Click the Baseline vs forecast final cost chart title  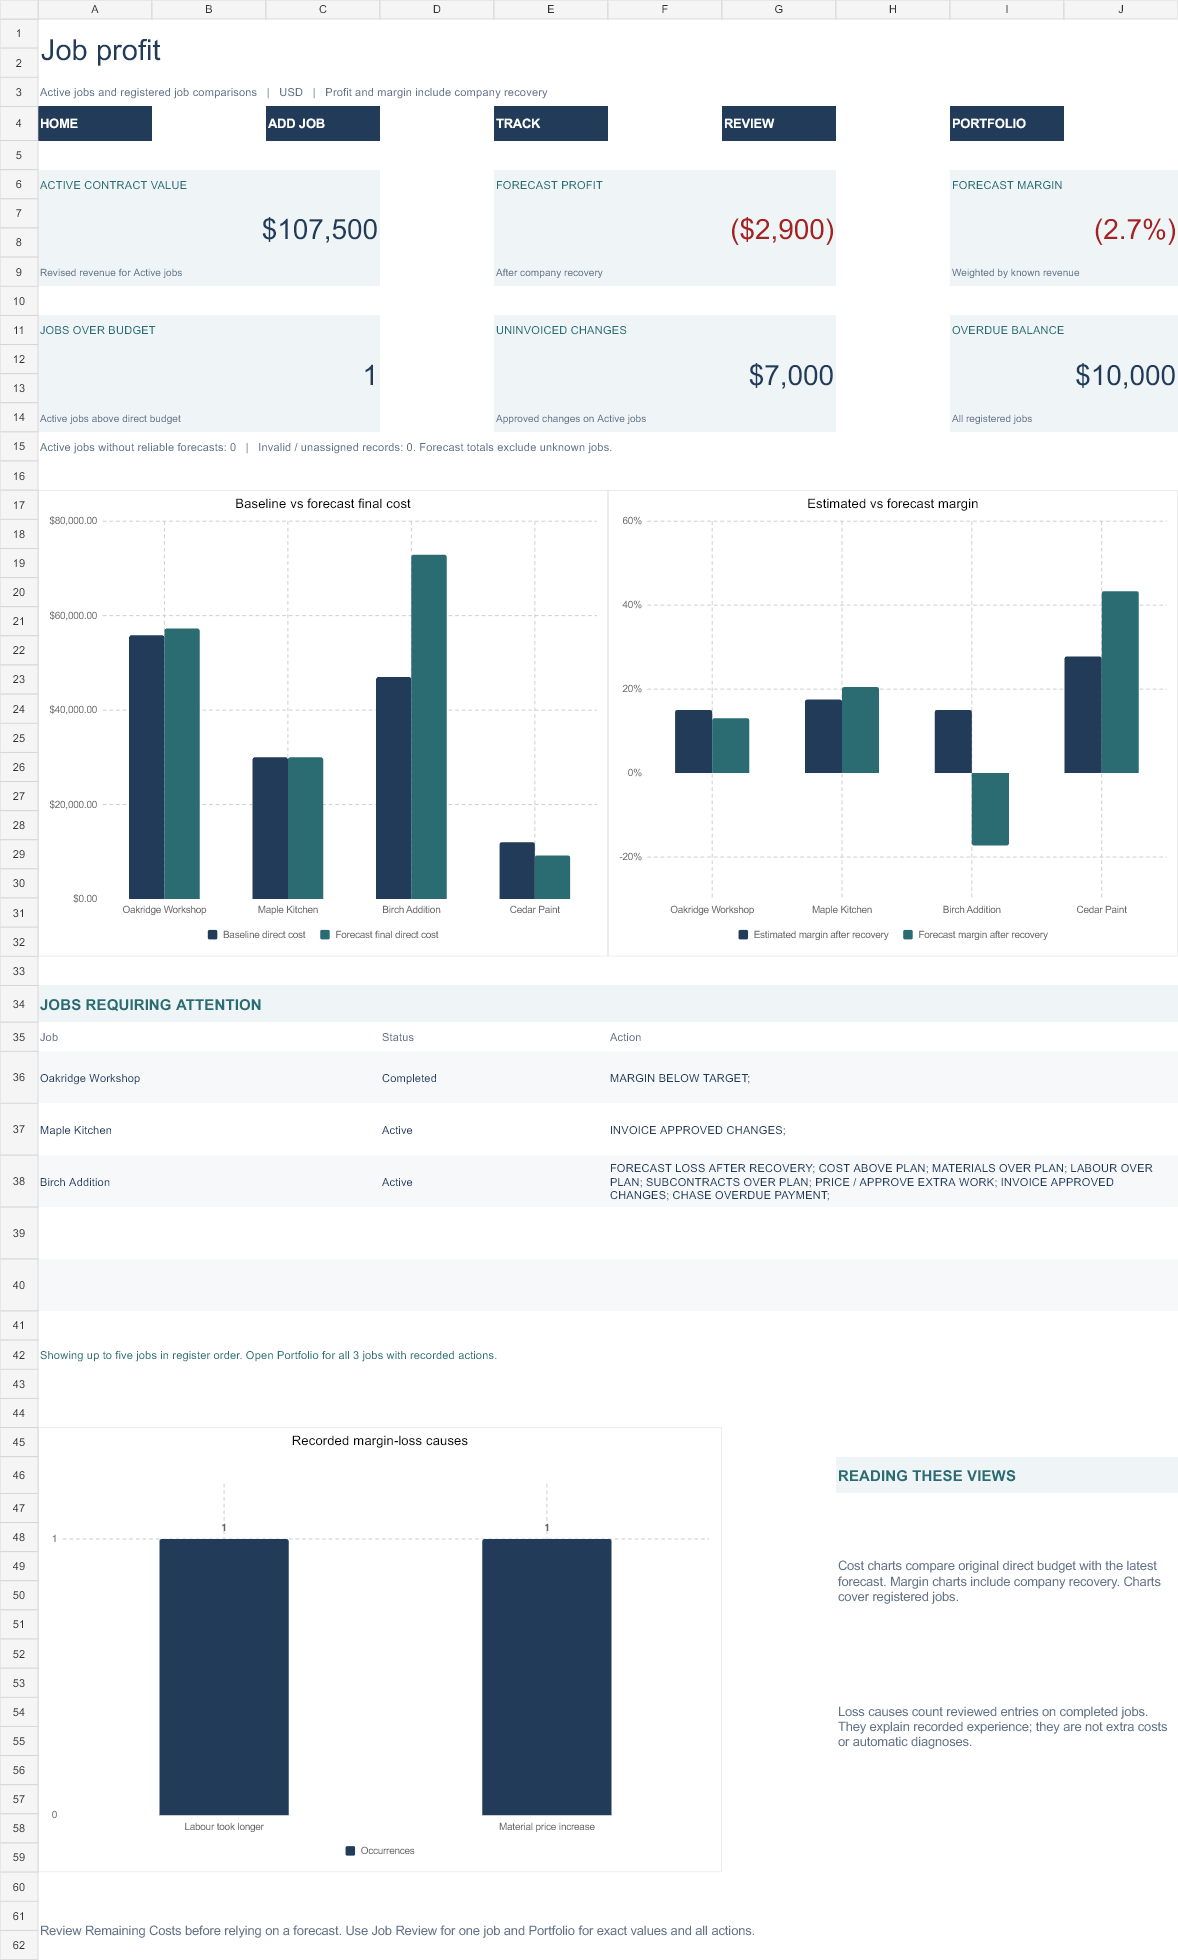(x=323, y=504)
